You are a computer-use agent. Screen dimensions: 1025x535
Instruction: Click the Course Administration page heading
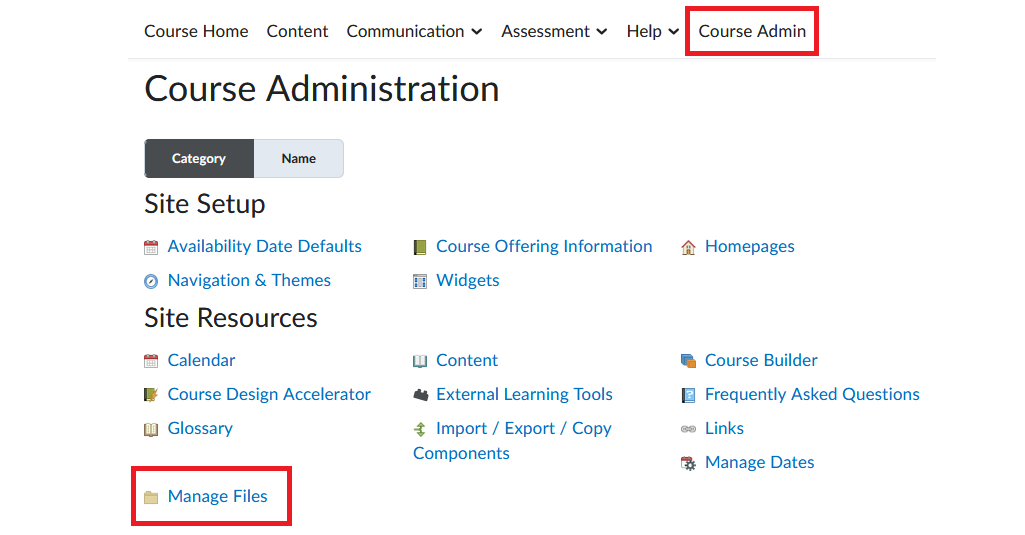click(x=322, y=88)
